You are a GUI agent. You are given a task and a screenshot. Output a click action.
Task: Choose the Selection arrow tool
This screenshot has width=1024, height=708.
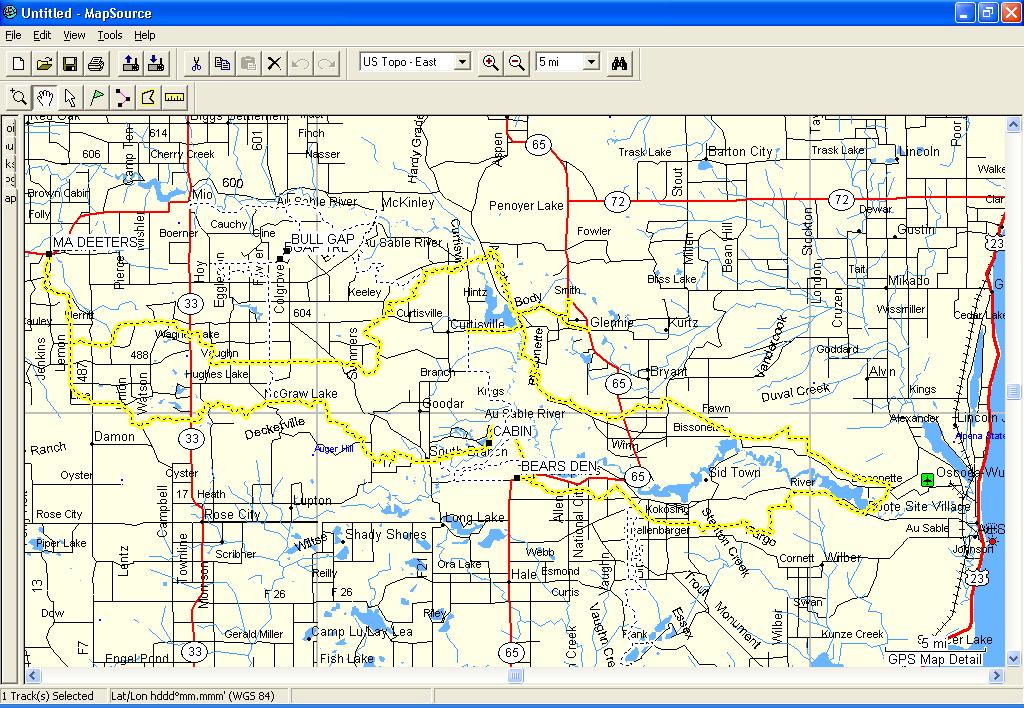[70, 97]
